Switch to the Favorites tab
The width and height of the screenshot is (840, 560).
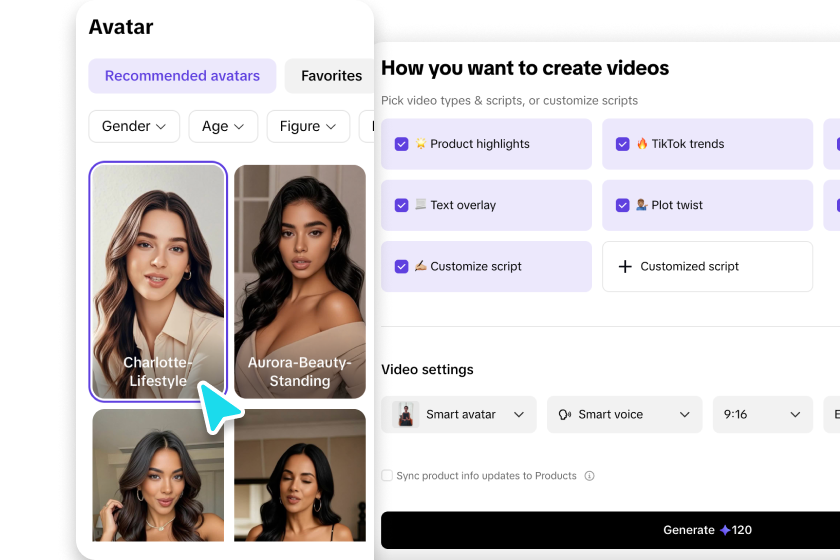[331, 76]
